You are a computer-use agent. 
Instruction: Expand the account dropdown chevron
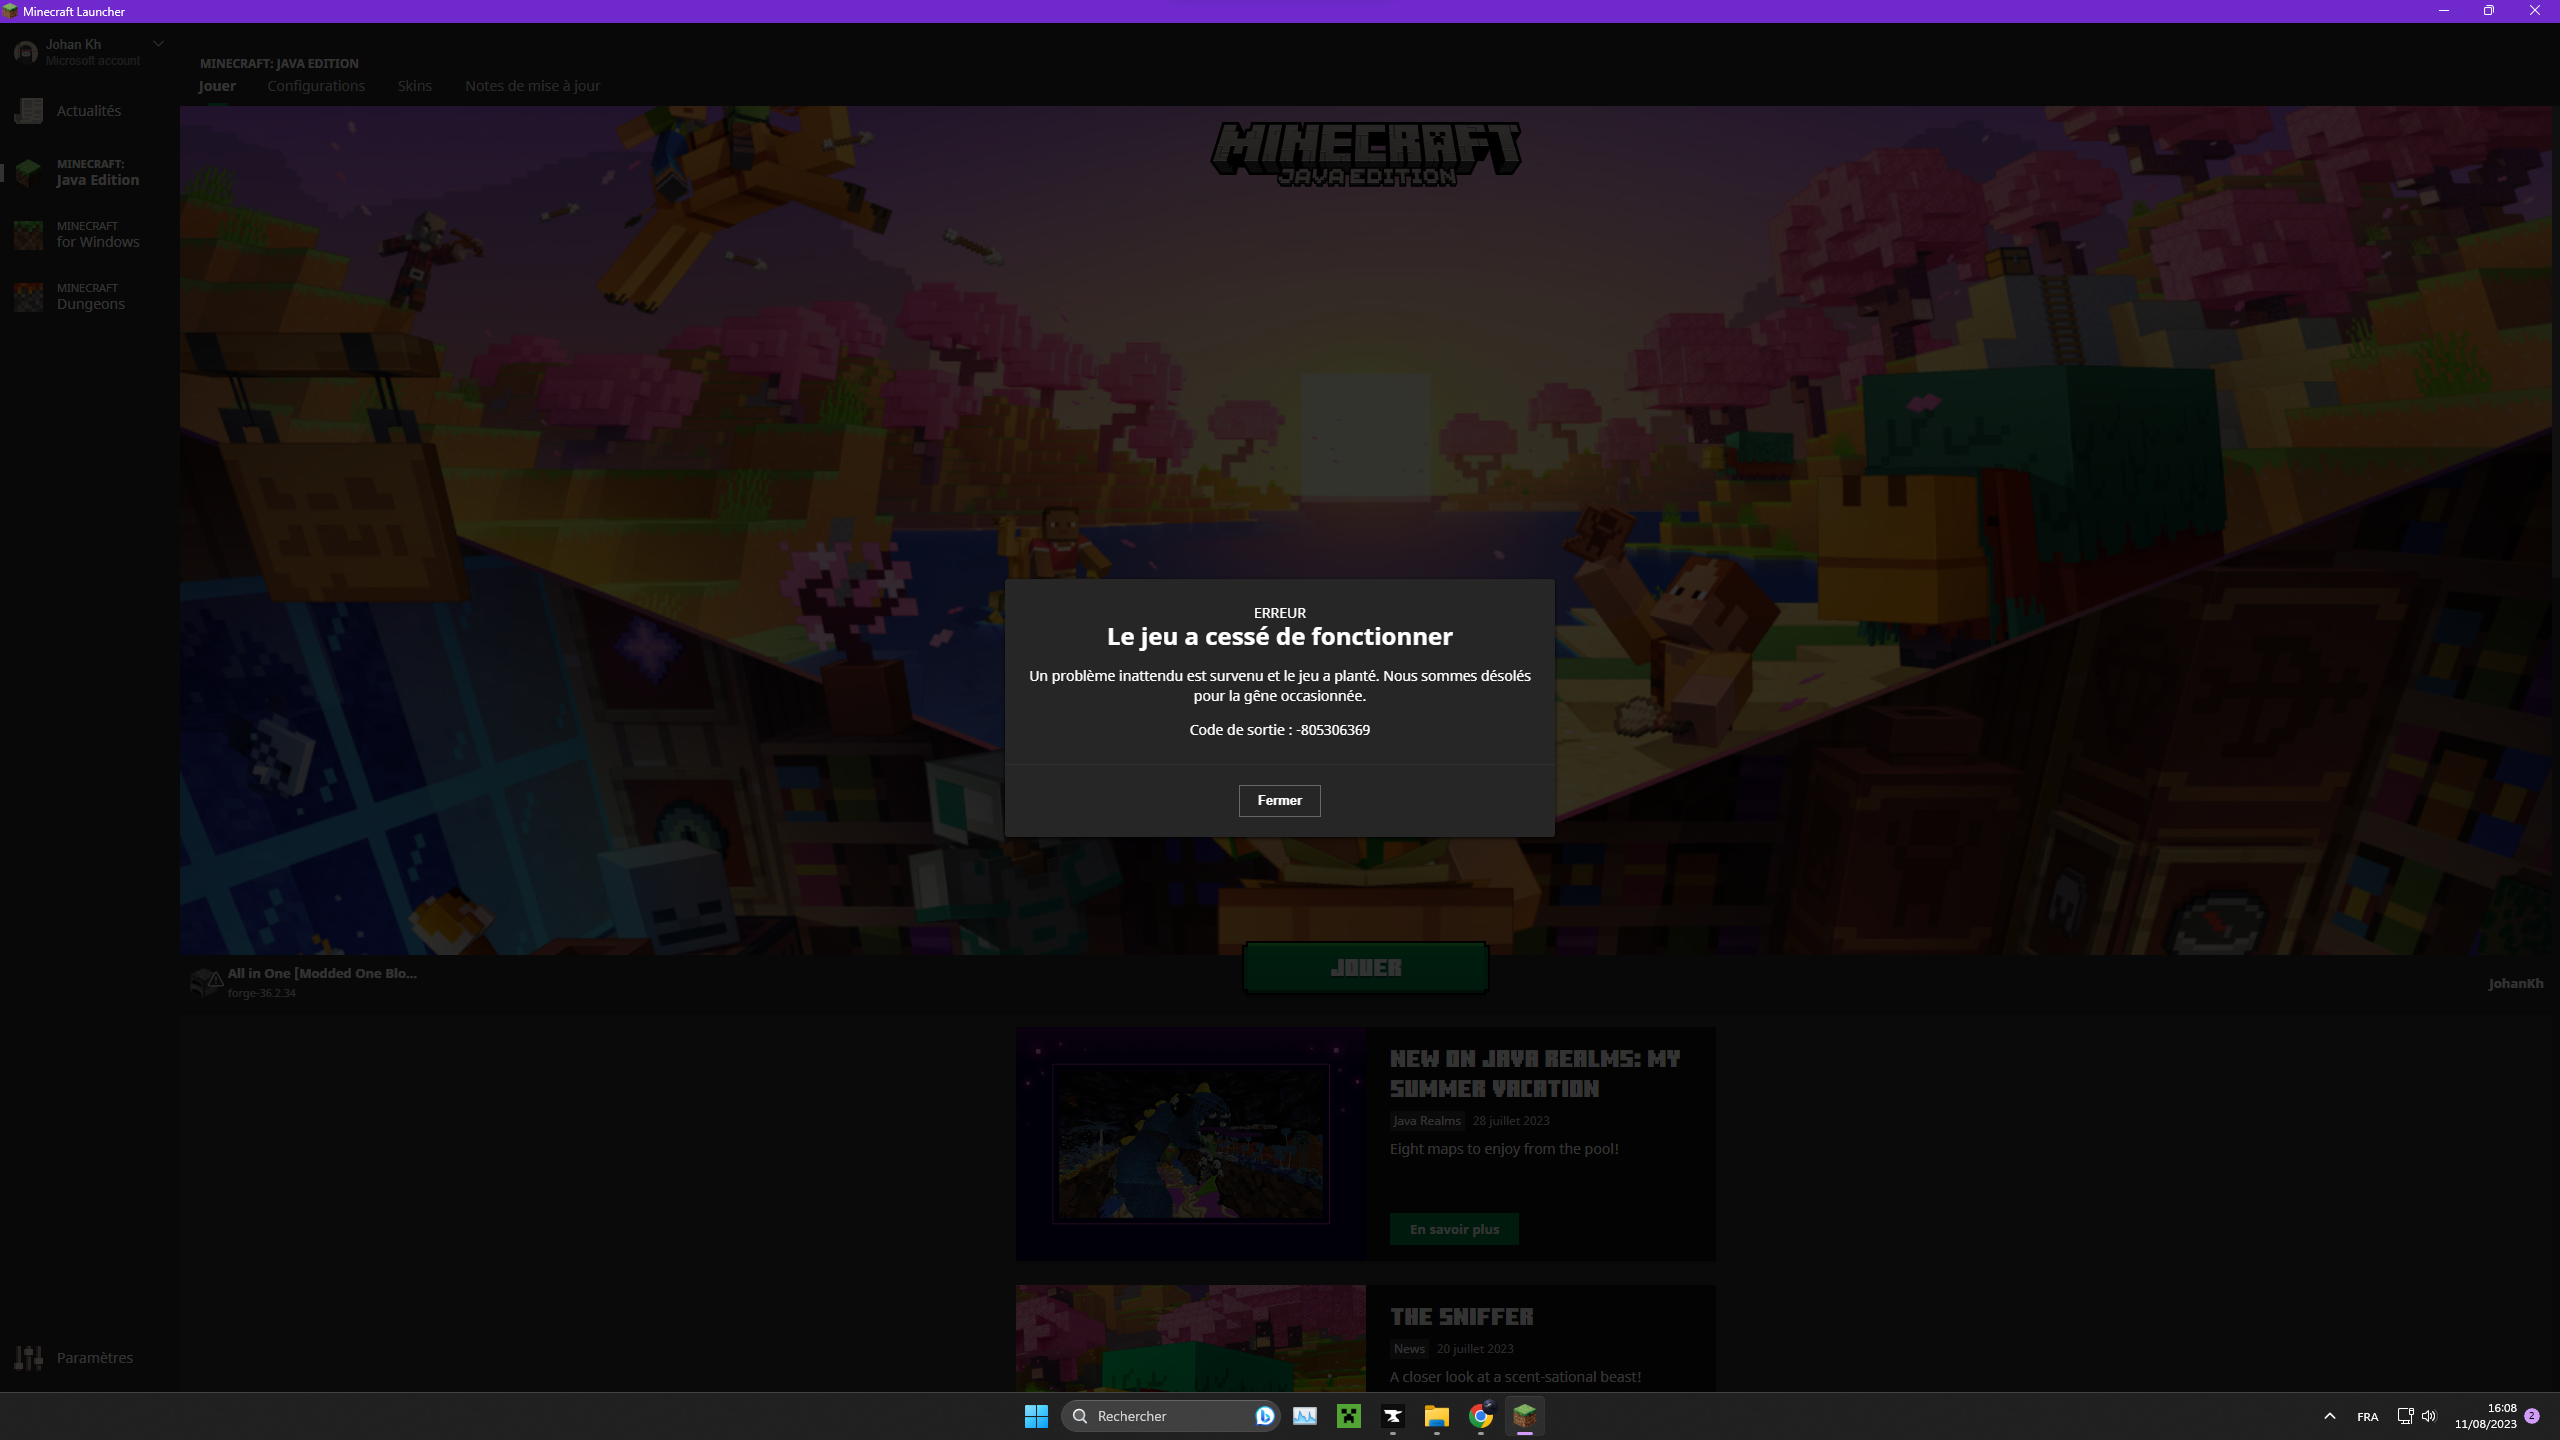point(158,44)
